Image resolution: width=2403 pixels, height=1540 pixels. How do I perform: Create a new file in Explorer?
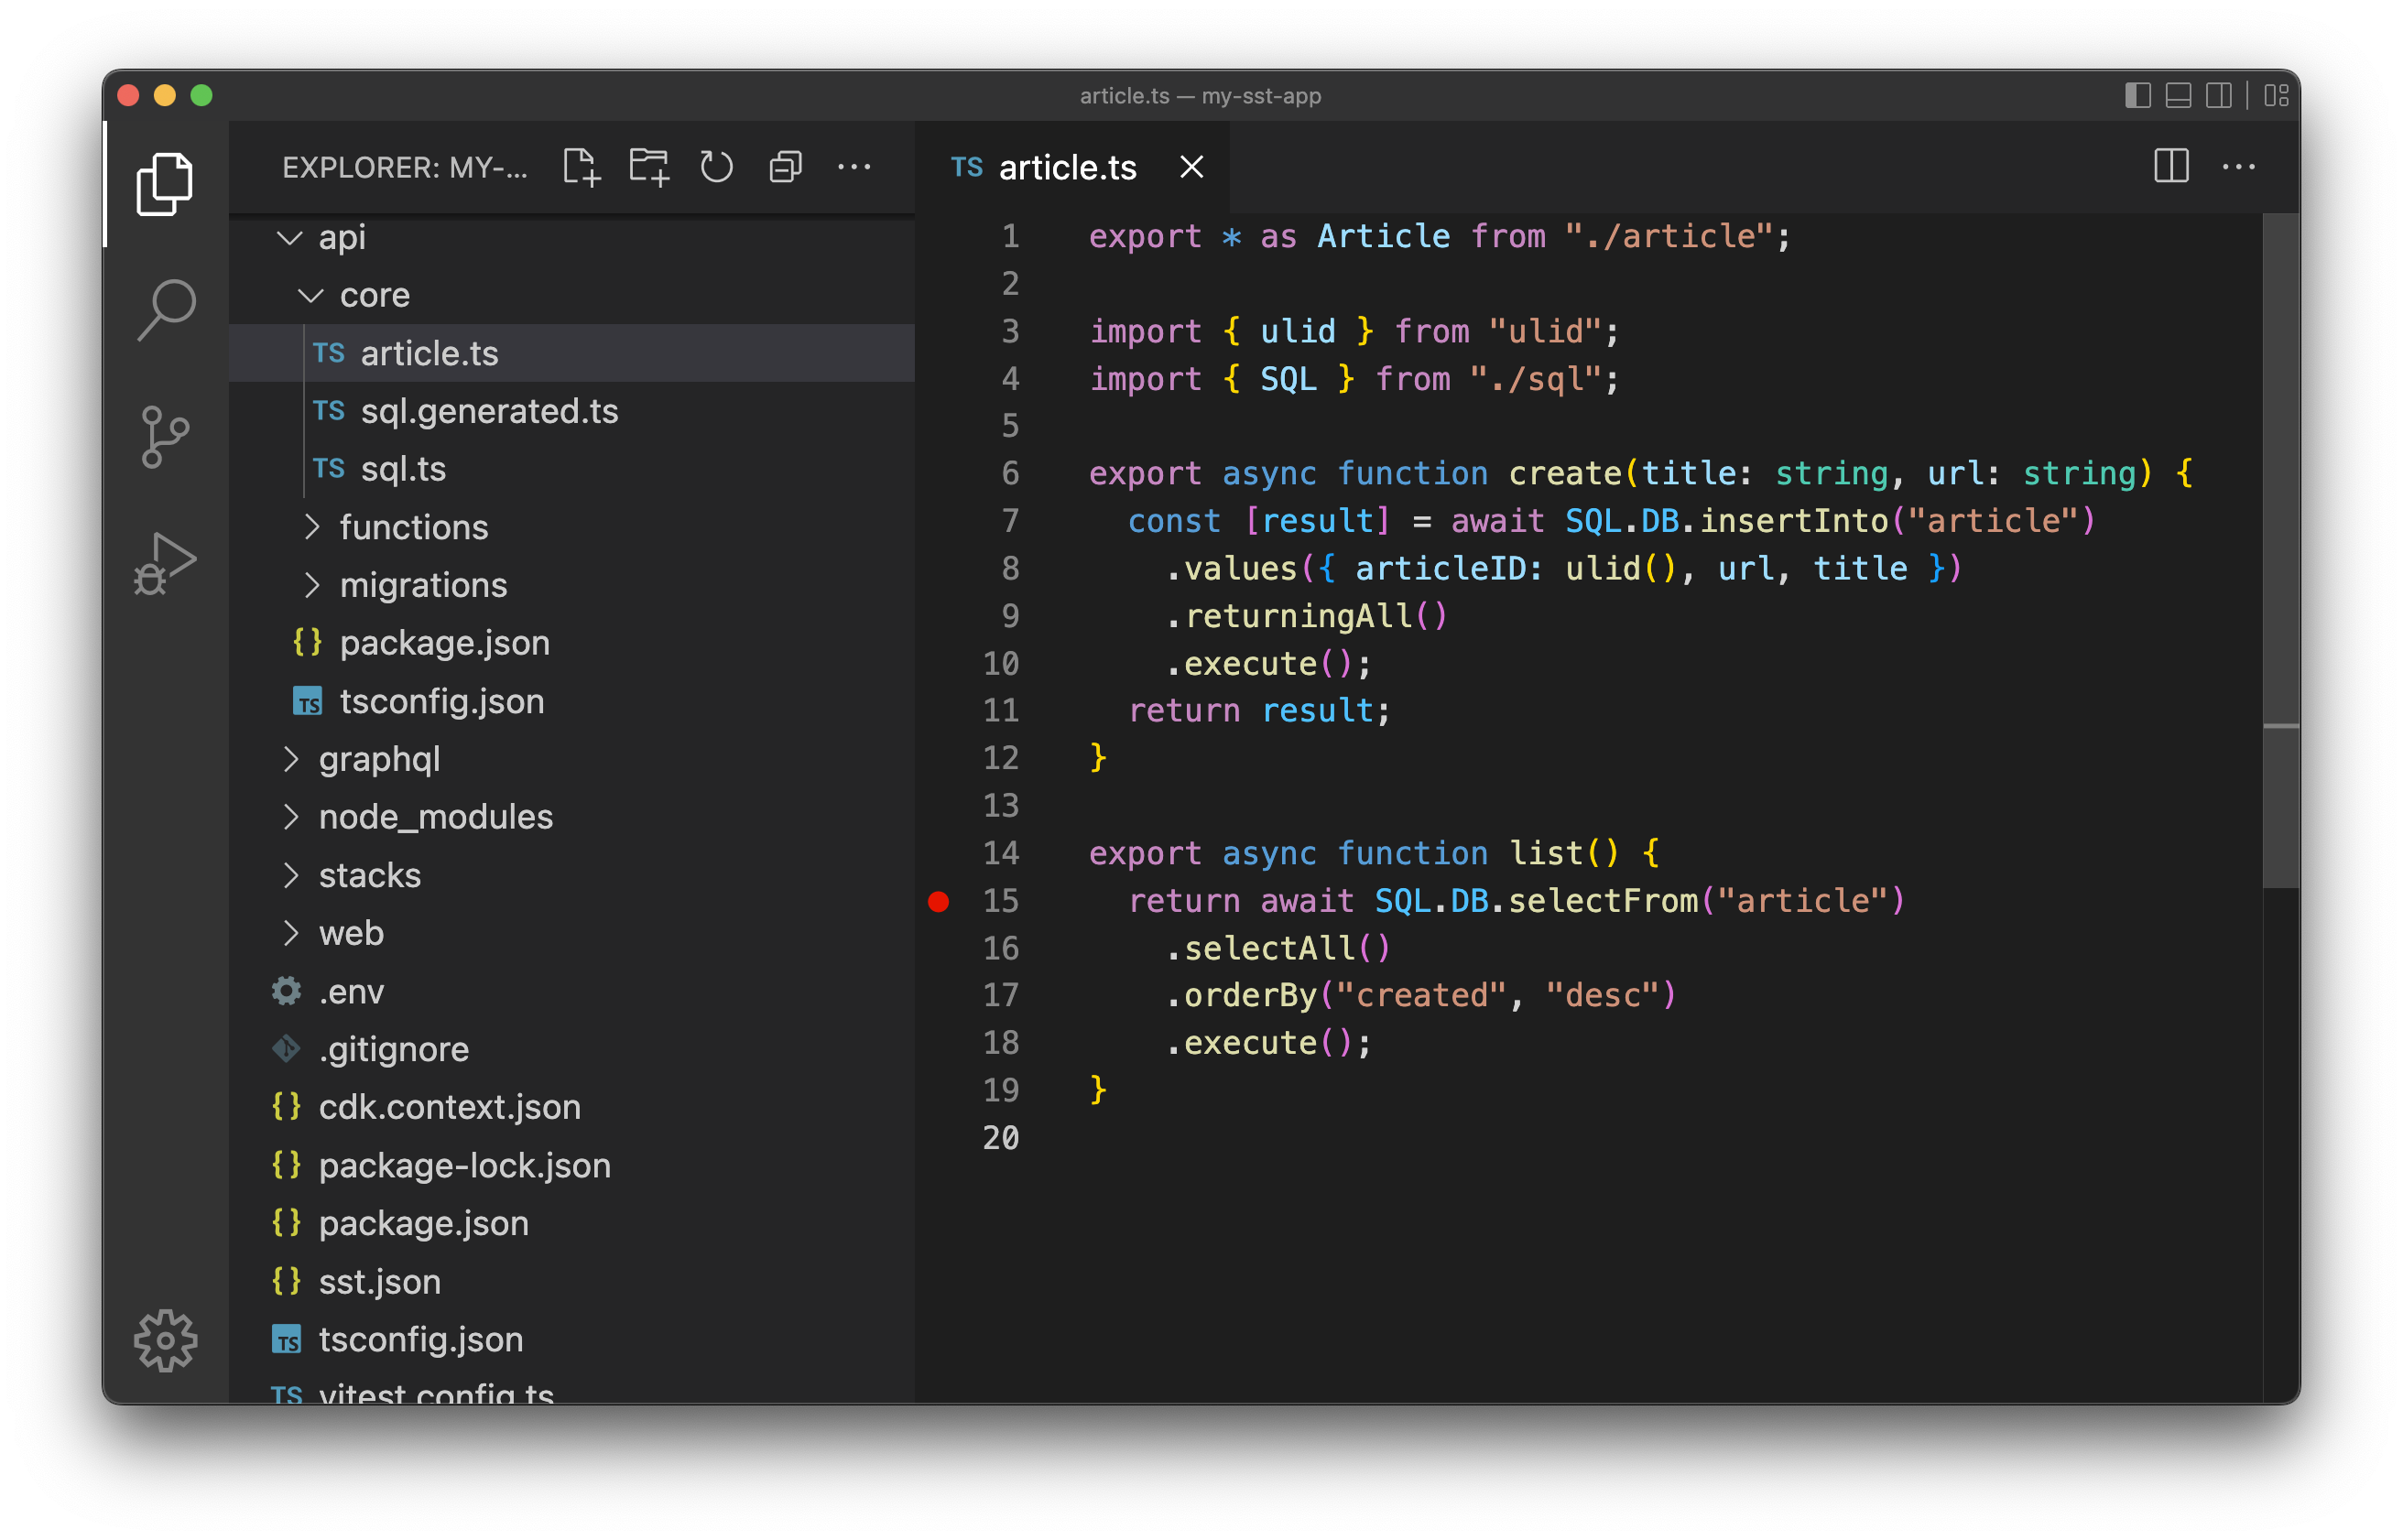583,167
